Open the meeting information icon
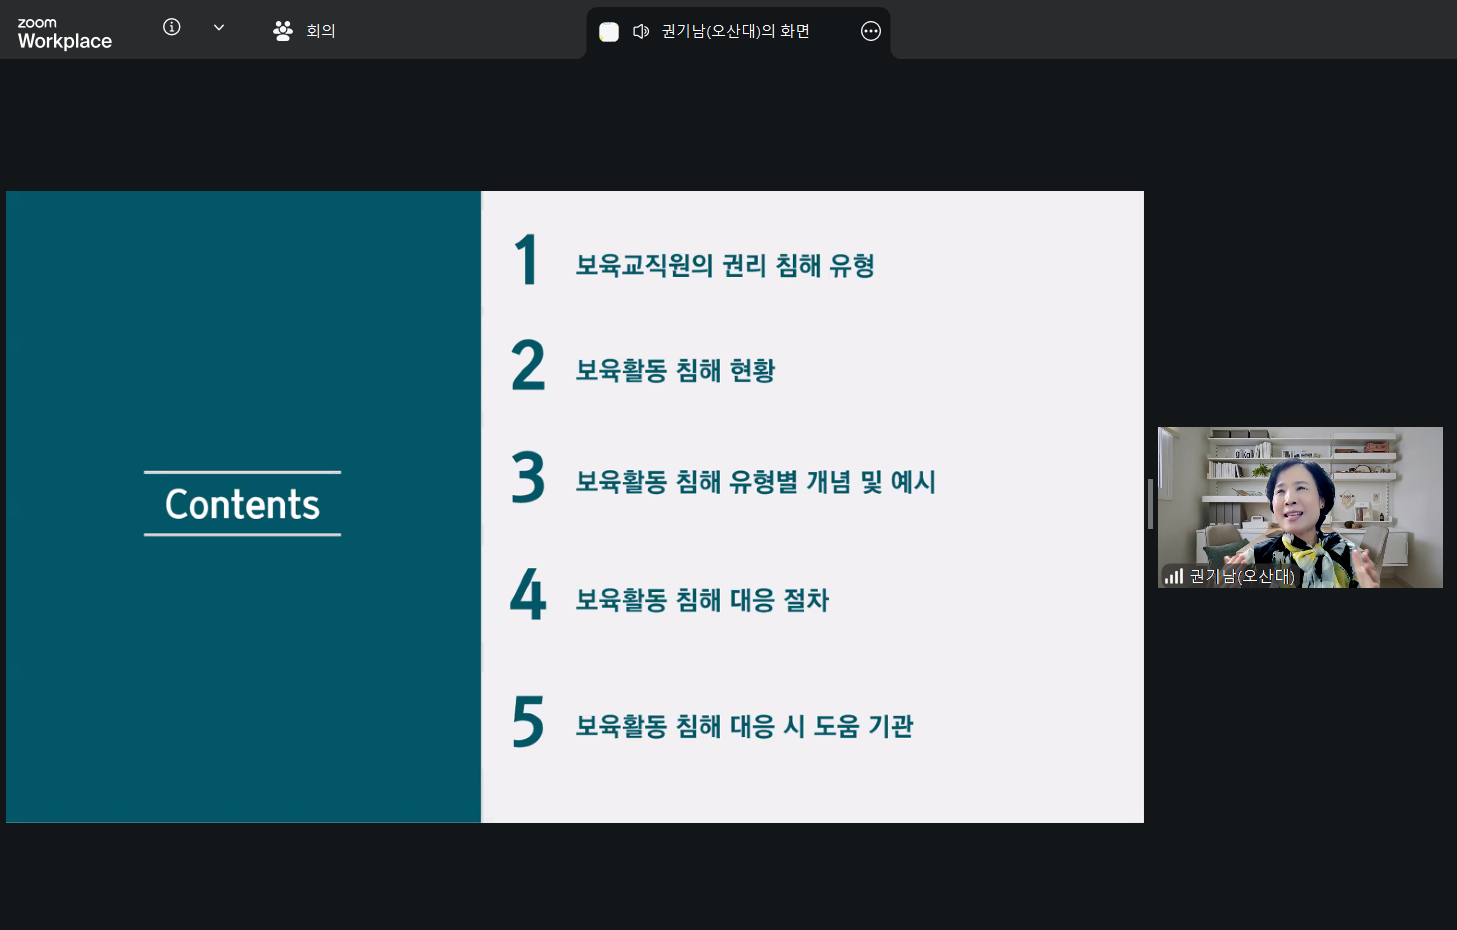1457x930 pixels. click(x=172, y=28)
